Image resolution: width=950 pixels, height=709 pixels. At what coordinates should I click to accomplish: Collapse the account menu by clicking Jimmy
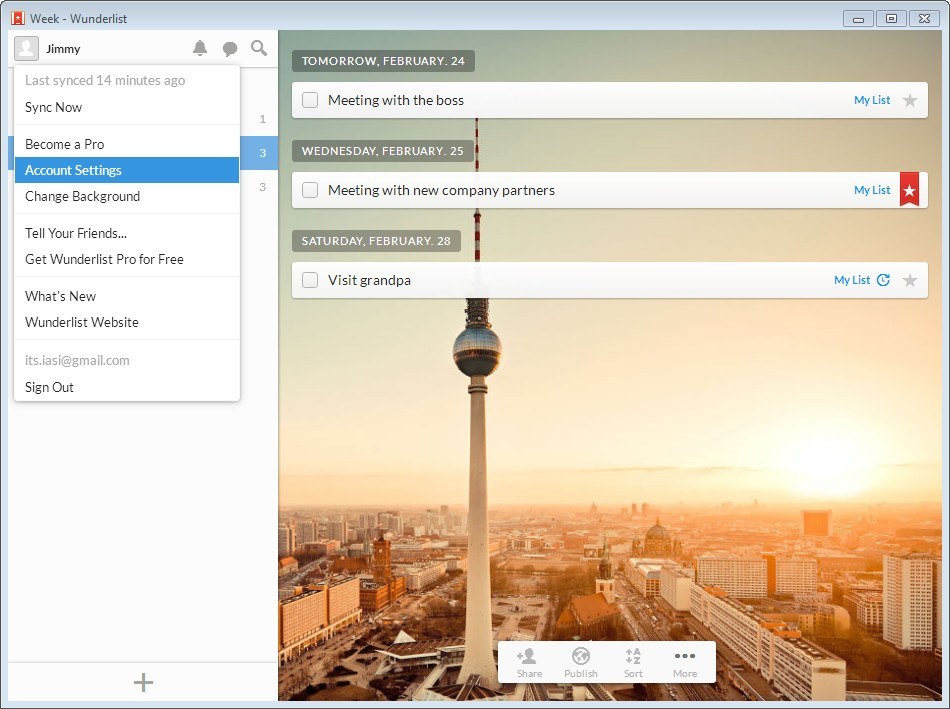62,47
